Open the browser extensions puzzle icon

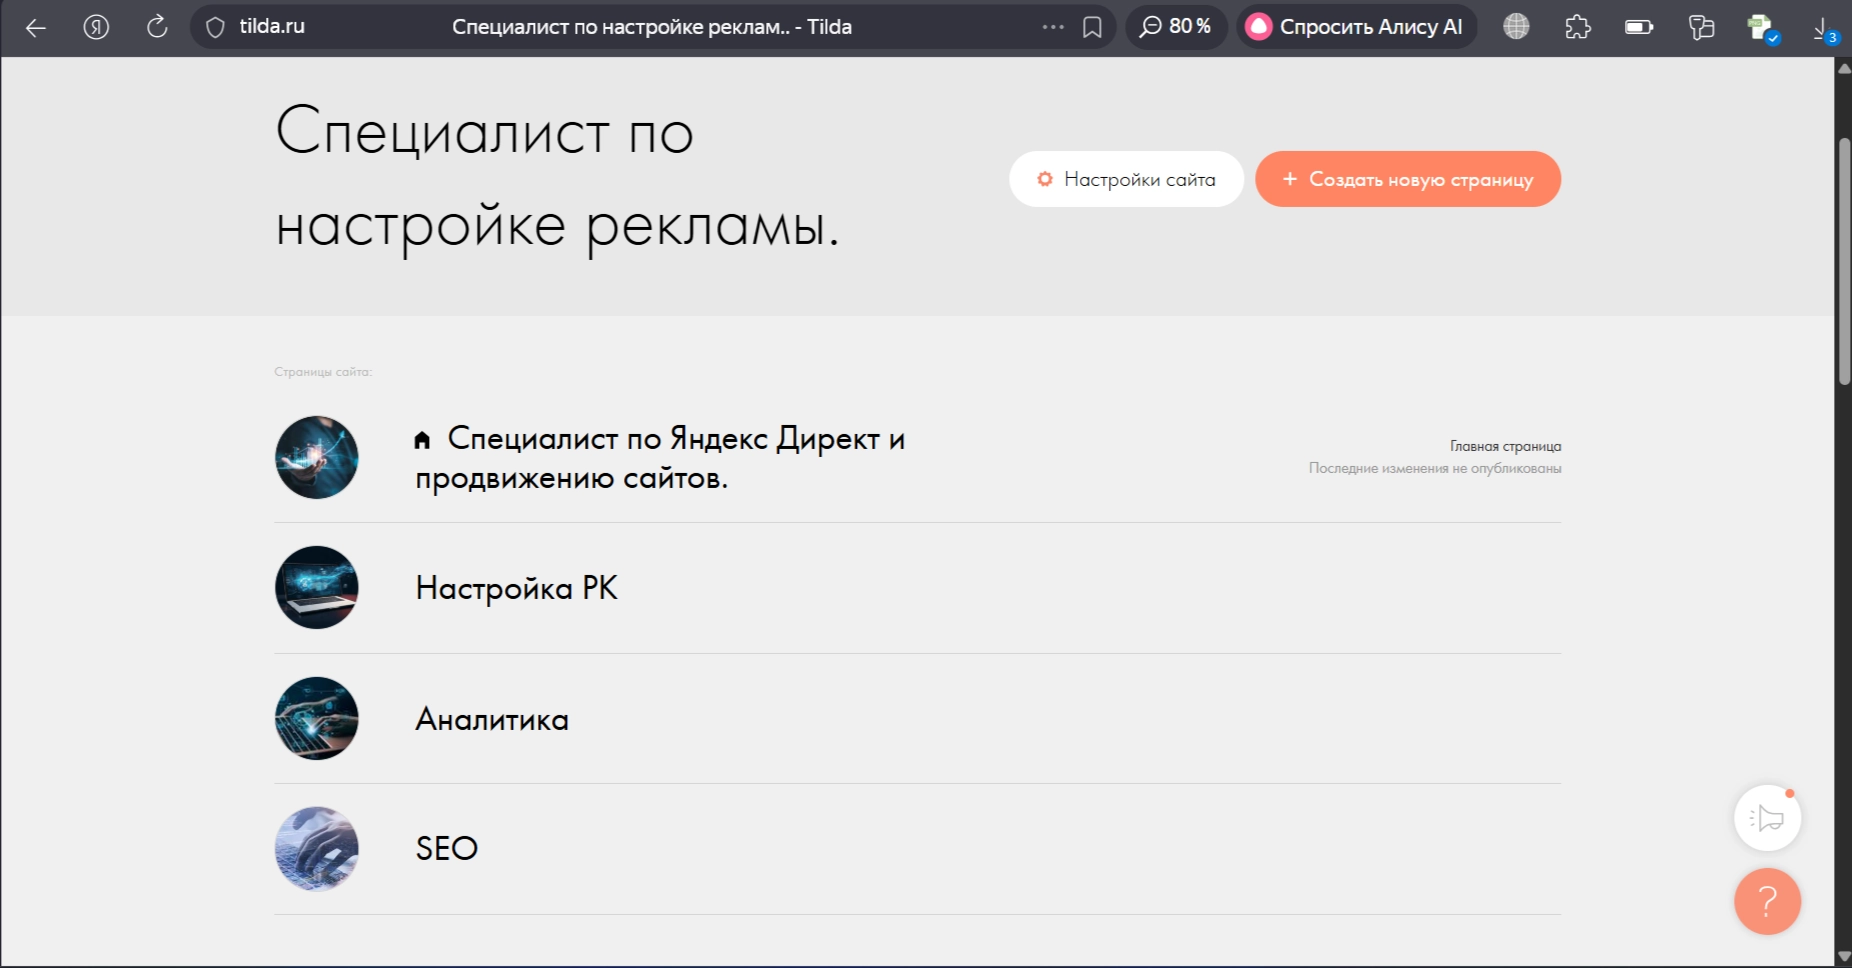pyautogui.click(x=1578, y=27)
